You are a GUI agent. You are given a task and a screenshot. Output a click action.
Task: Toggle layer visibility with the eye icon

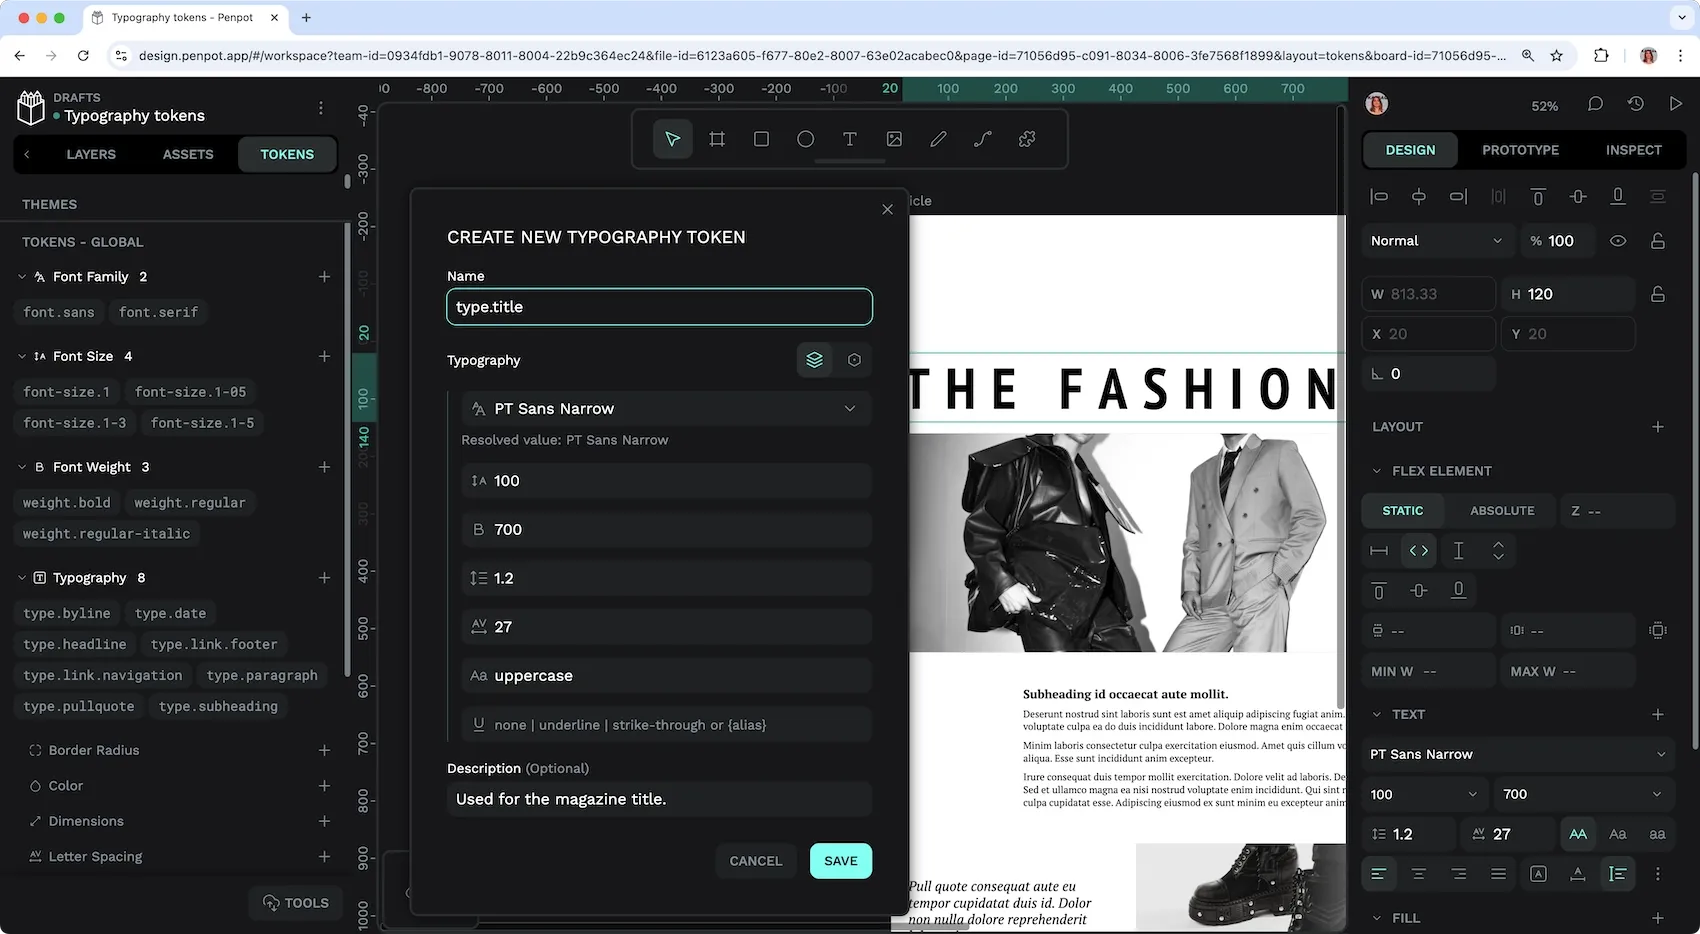pos(1618,240)
